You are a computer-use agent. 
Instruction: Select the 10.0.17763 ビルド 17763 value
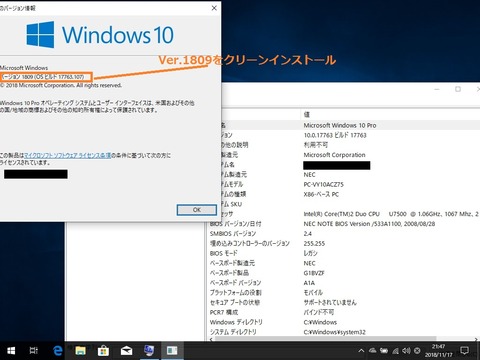[x=335, y=135]
